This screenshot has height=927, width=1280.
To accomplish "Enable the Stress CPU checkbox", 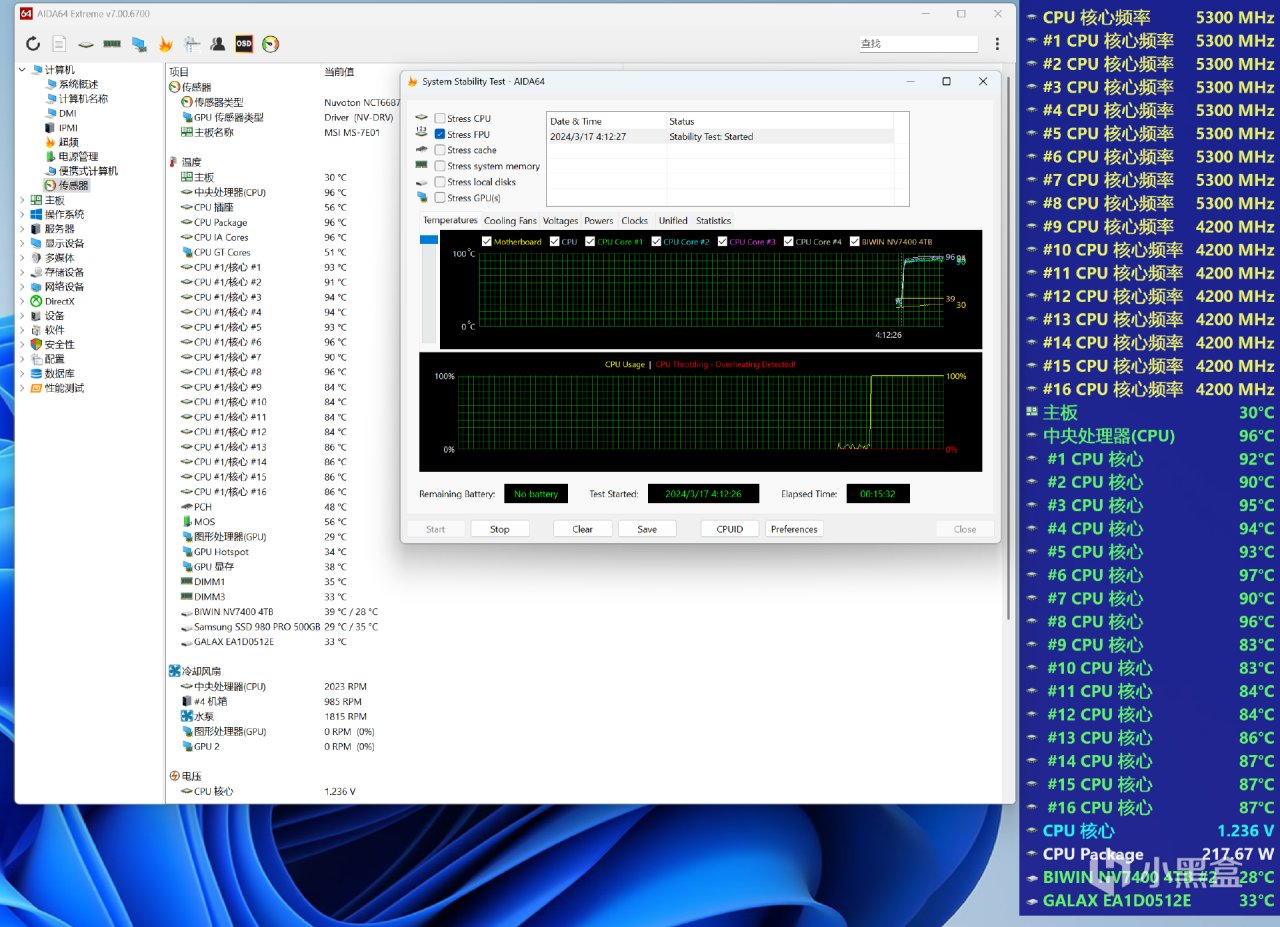I will tap(440, 119).
